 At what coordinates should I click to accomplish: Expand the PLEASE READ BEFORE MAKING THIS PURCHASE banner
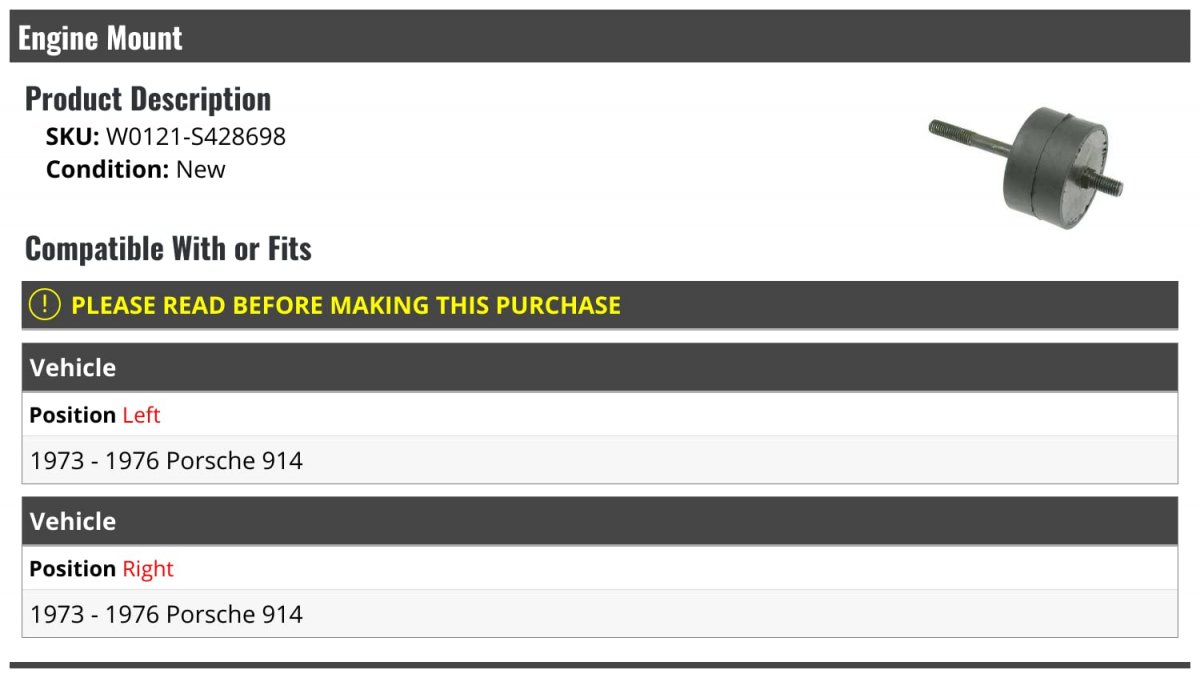(x=600, y=305)
